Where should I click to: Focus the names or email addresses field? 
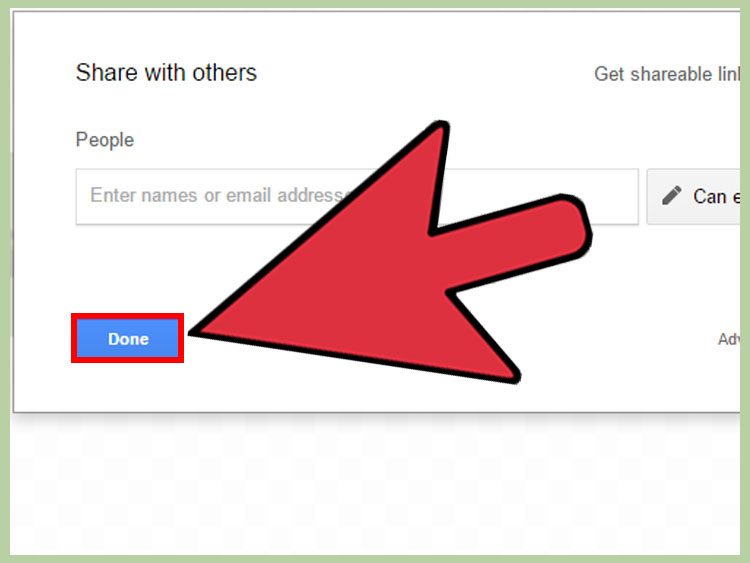coord(357,196)
